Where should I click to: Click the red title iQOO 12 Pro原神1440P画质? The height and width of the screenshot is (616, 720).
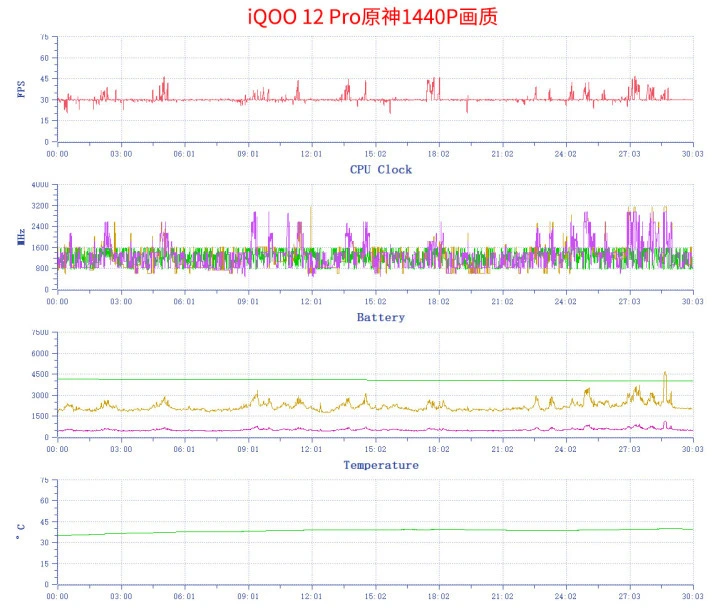coord(372,17)
